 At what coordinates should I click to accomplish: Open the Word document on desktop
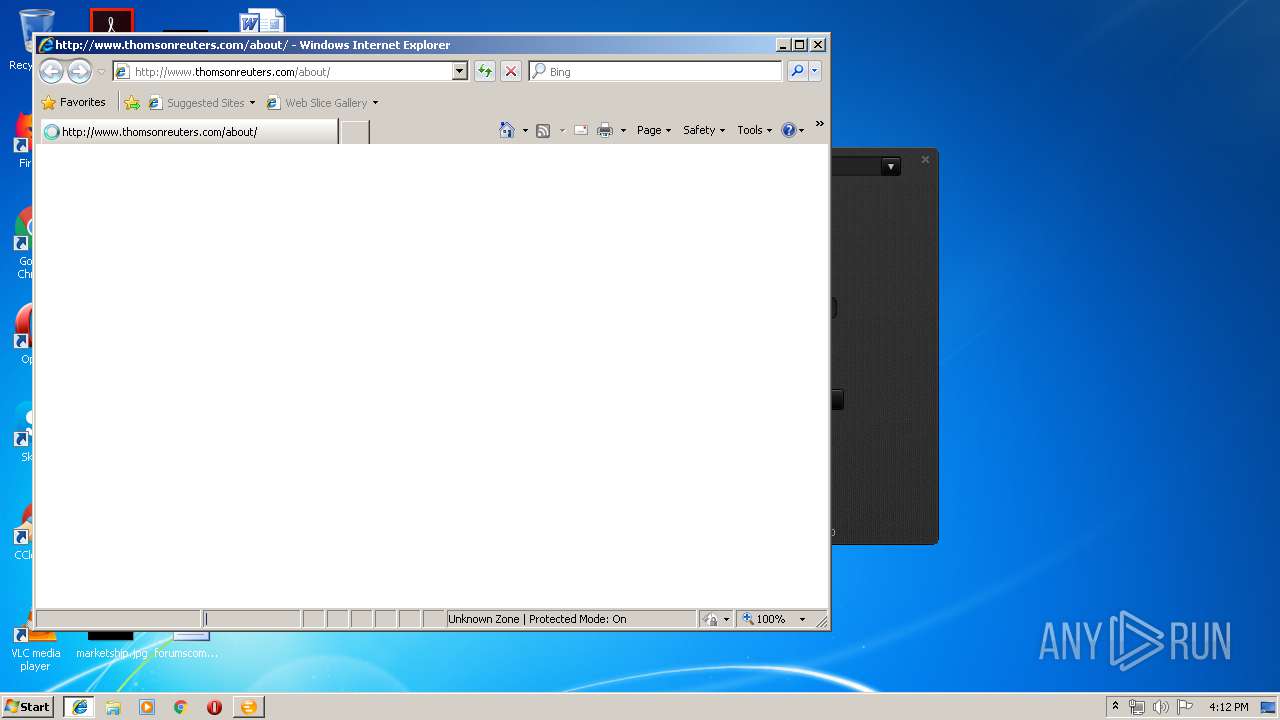point(262,22)
